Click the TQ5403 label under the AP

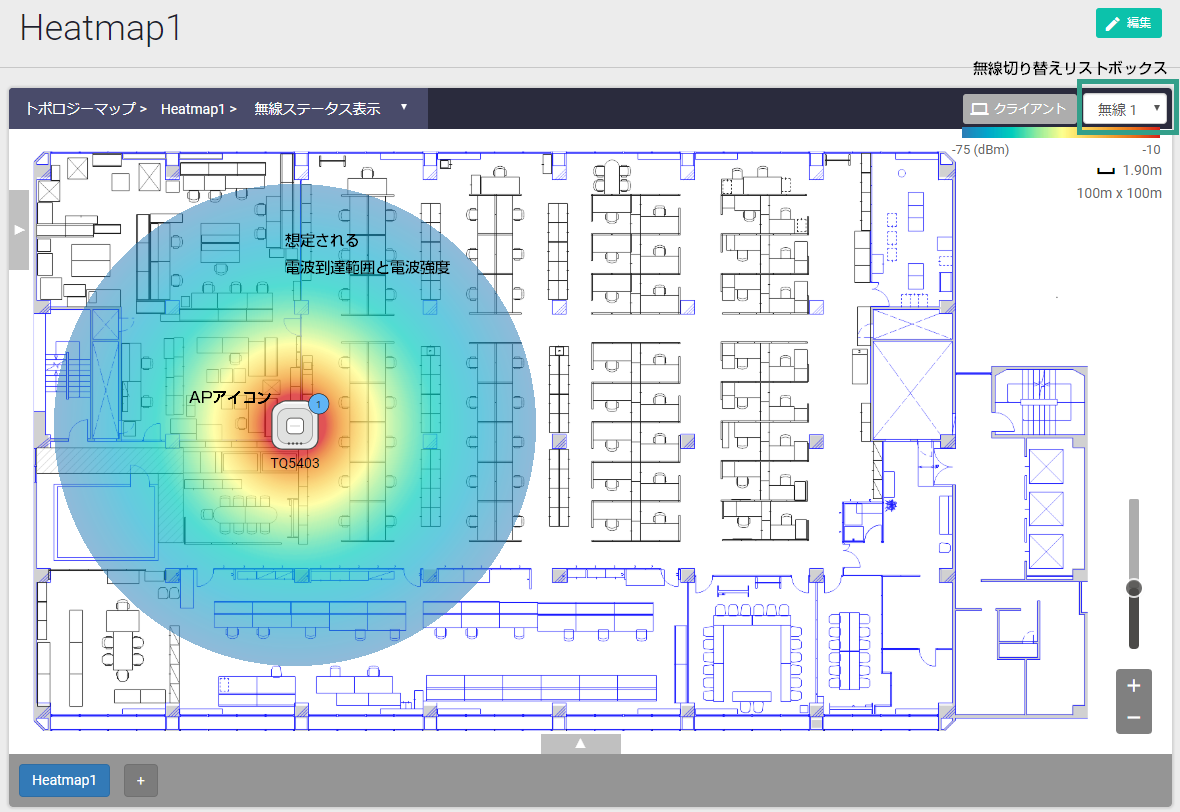point(295,464)
